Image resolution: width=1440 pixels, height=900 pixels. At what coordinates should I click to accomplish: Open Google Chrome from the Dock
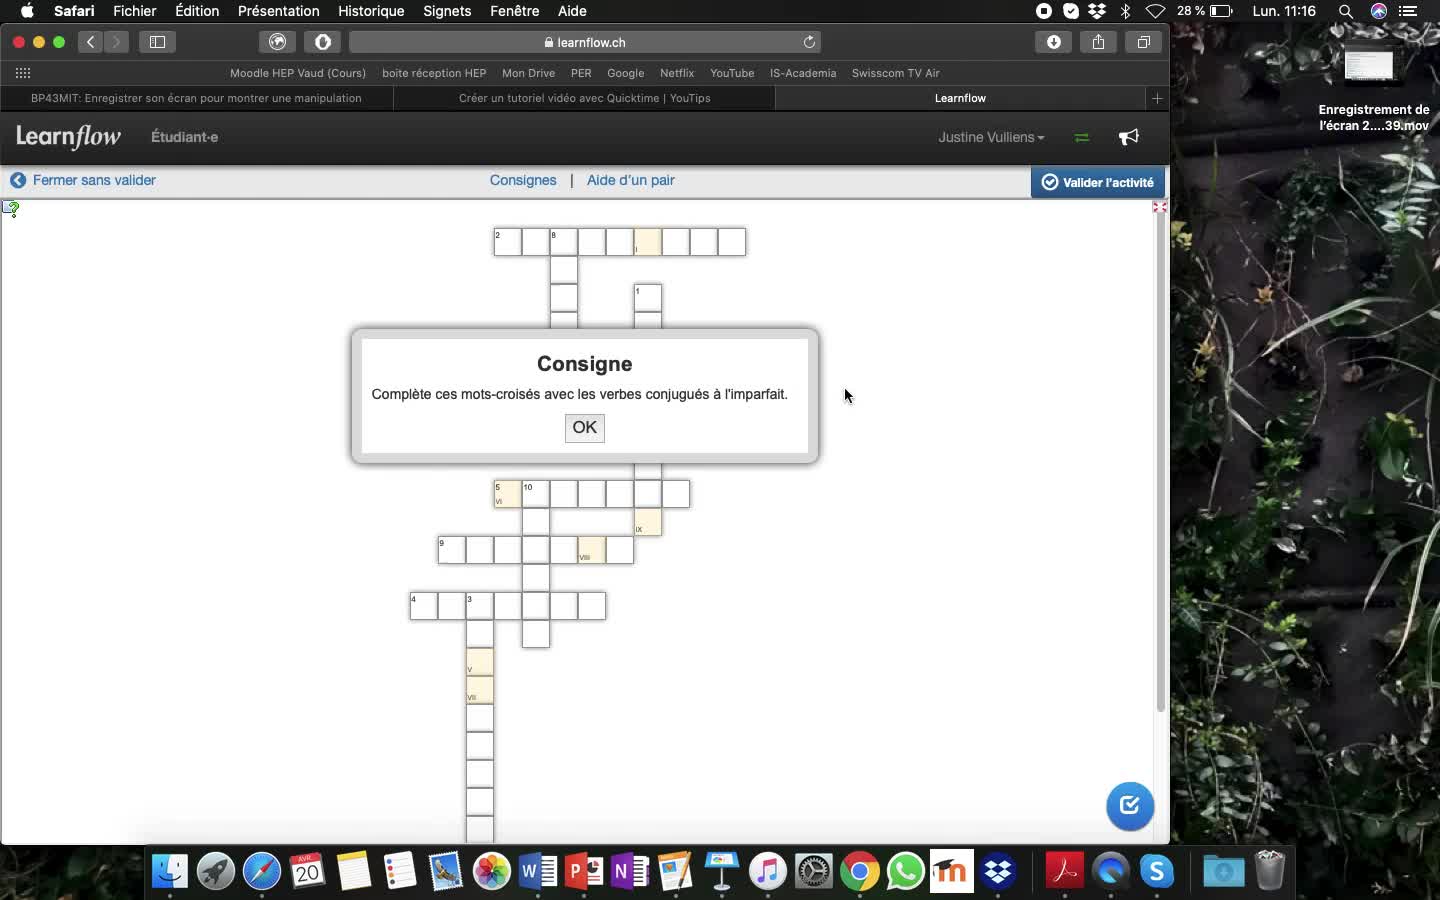coord(859,871)
